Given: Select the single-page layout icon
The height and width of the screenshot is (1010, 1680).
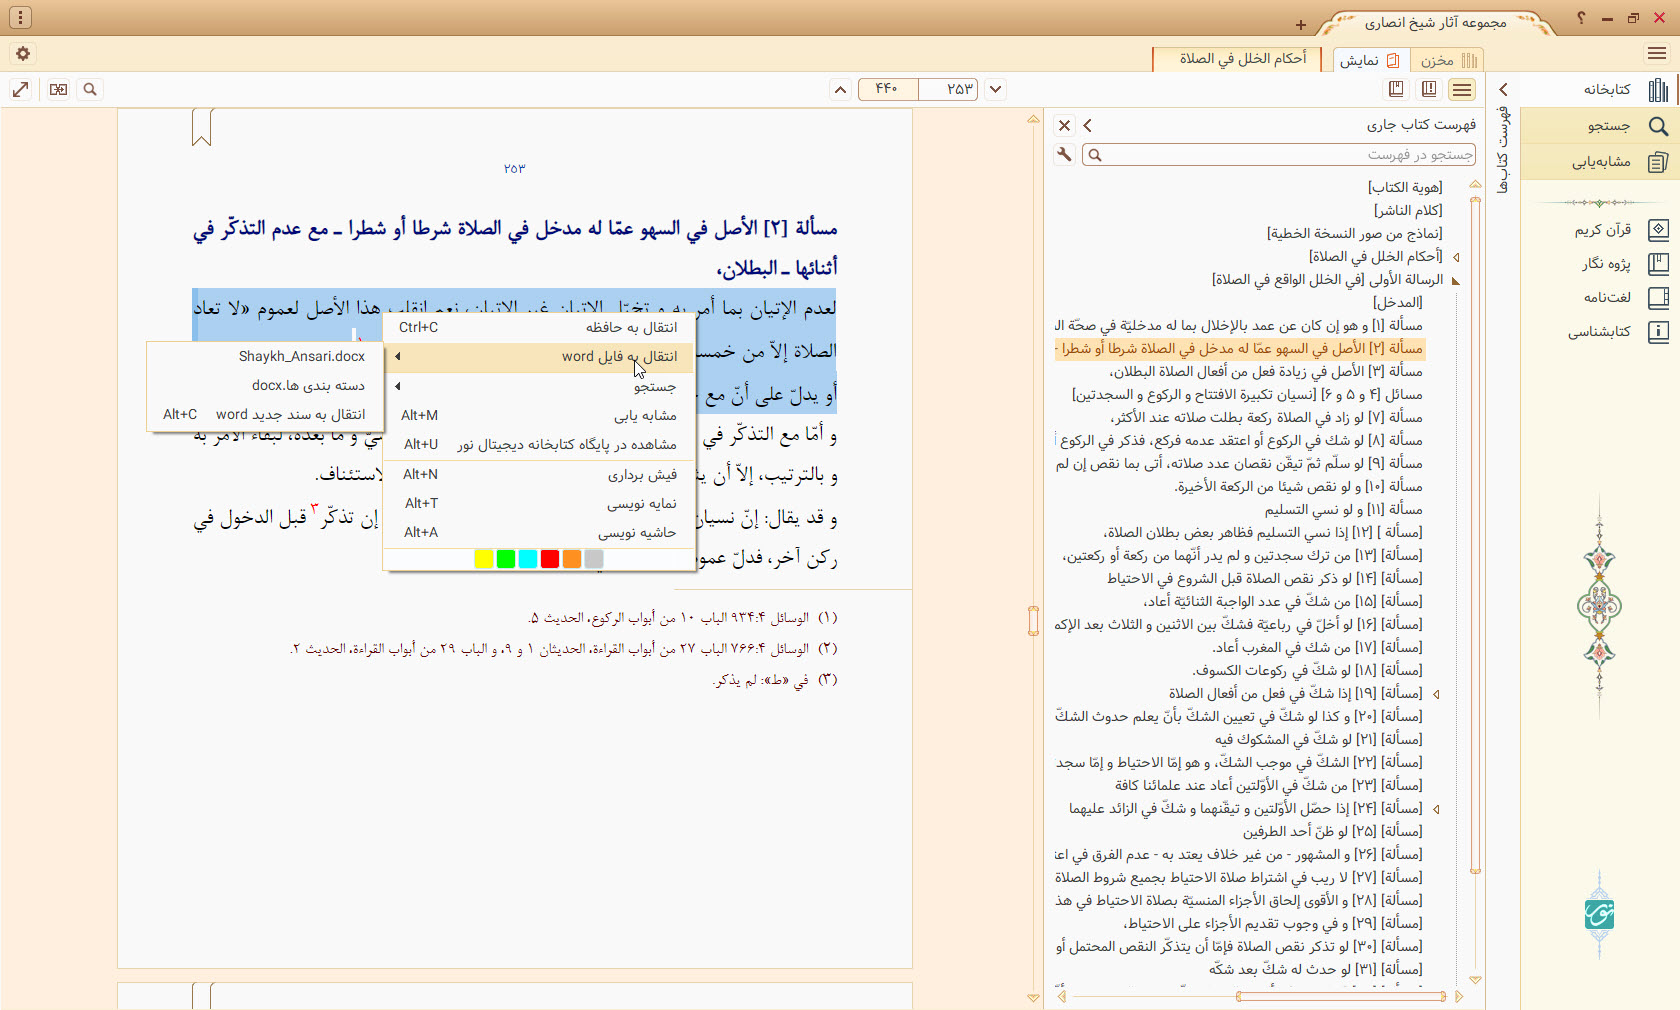Looking at the screenshot, I should [x=1396, y=89].
